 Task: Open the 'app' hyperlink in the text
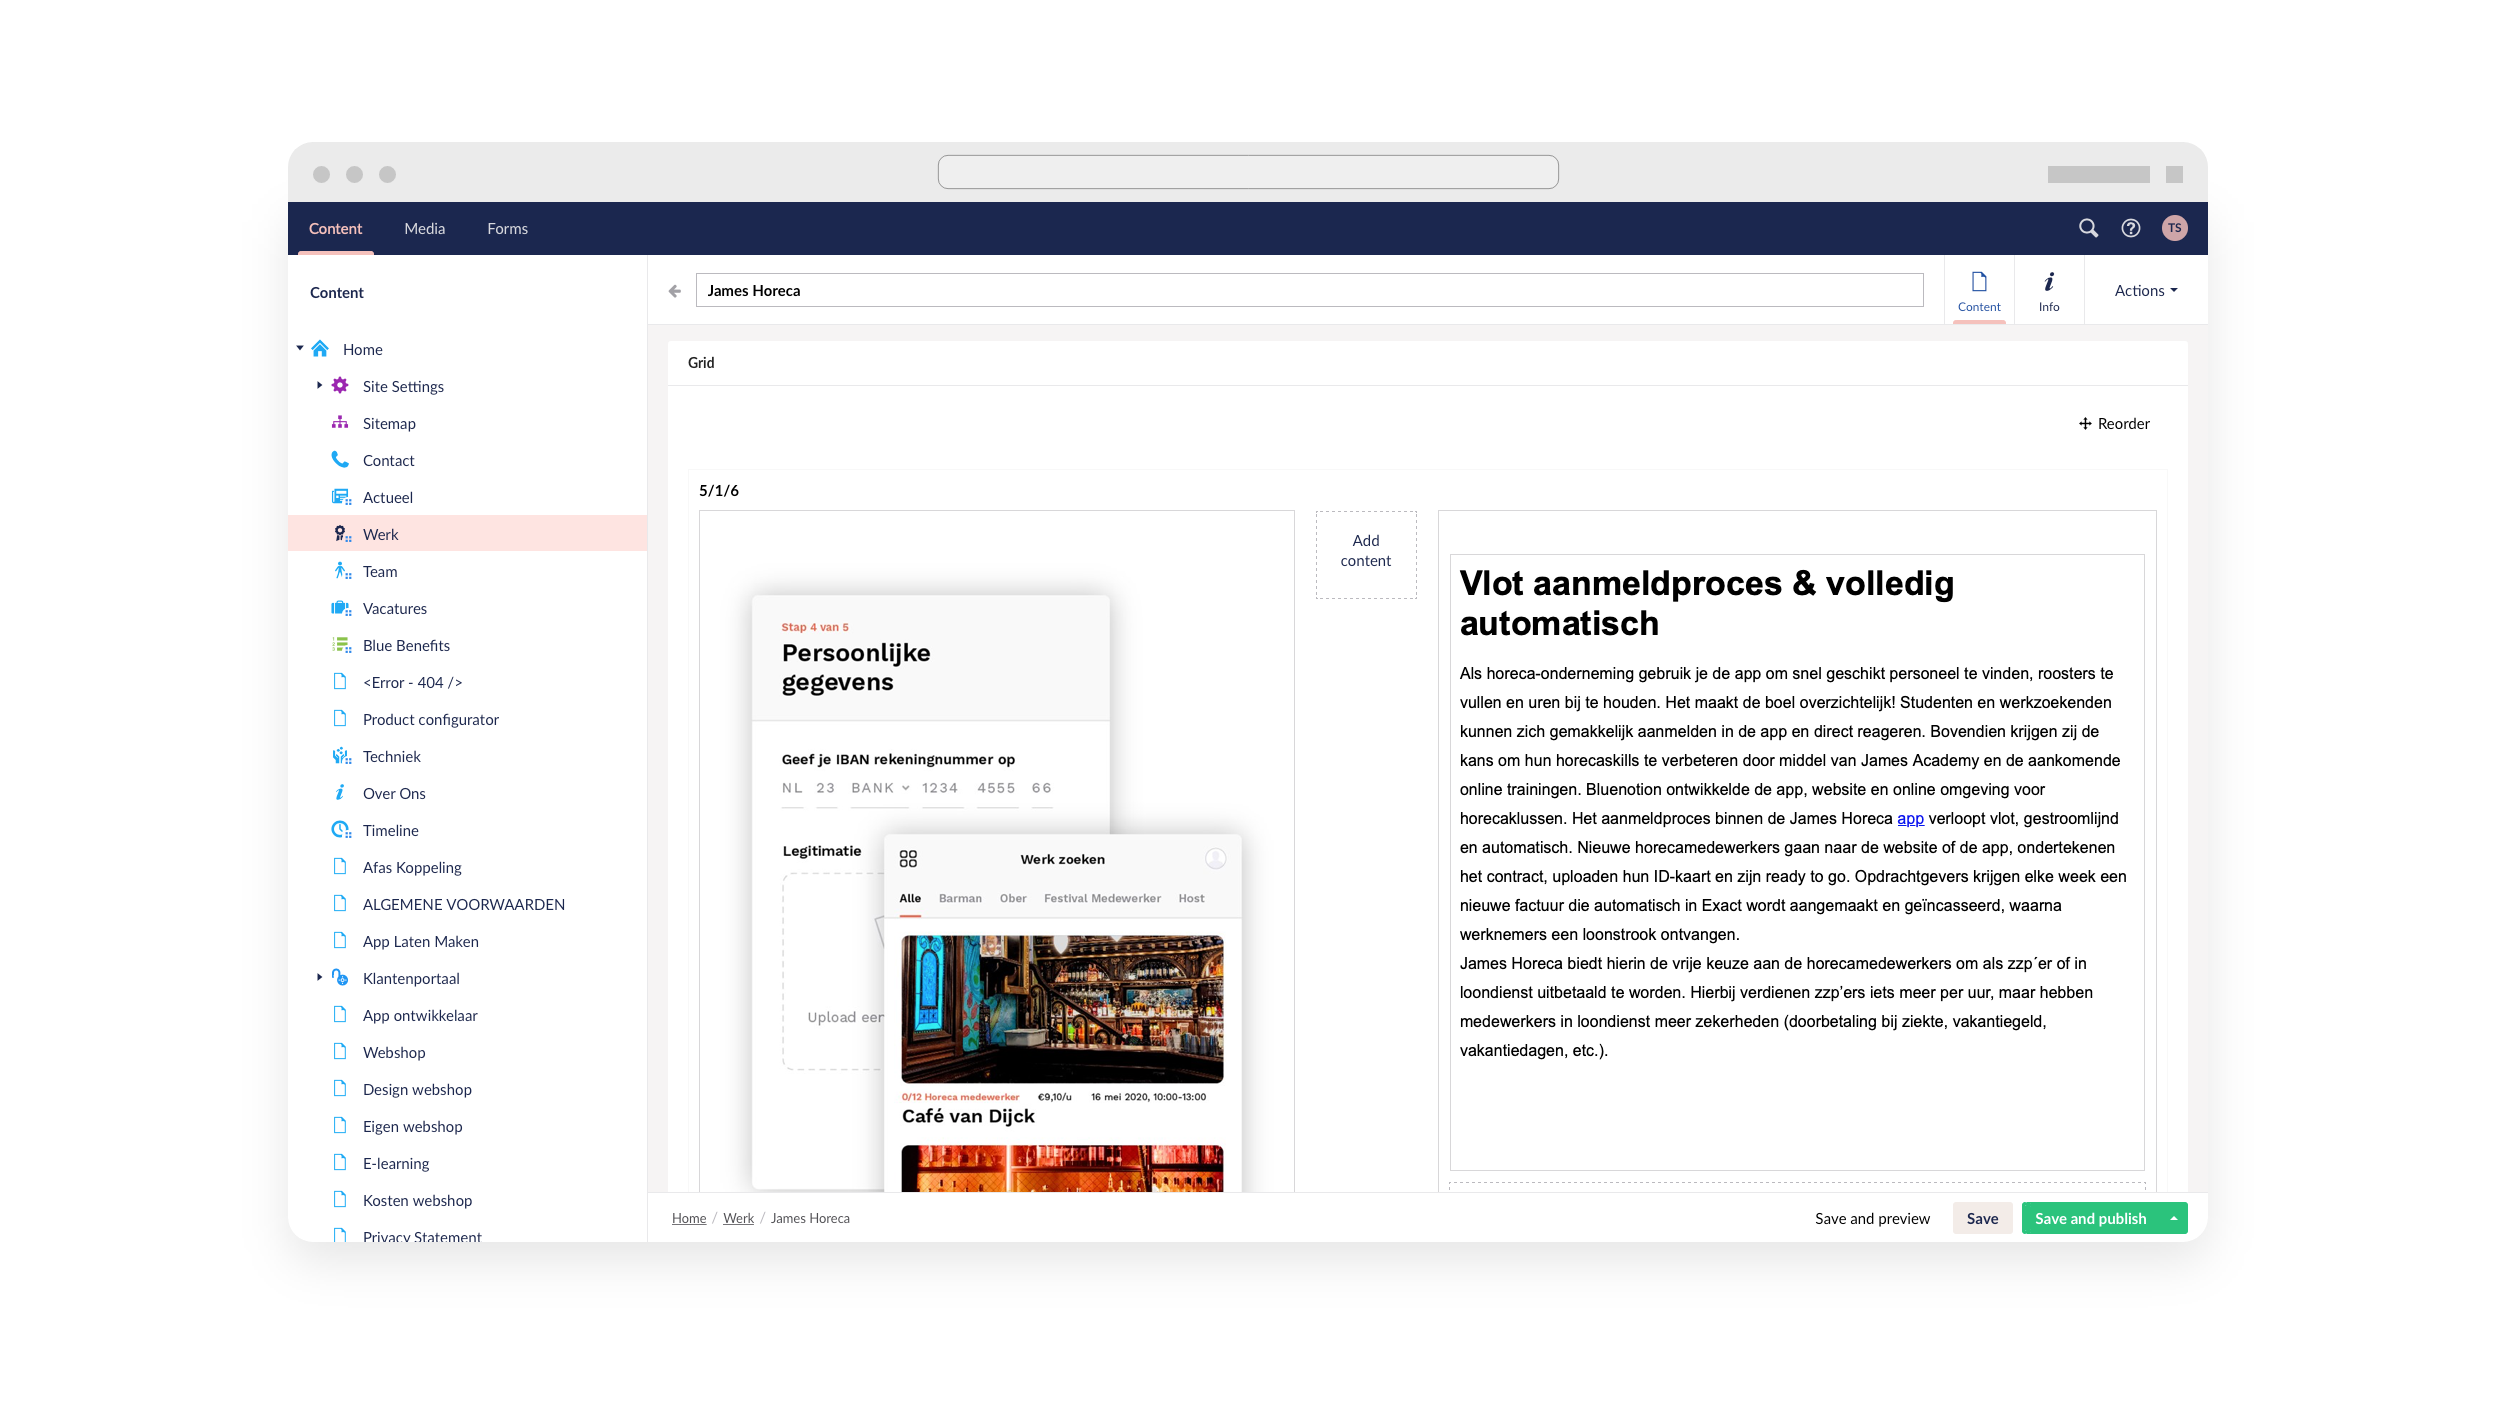click(x=1910, y=818)
